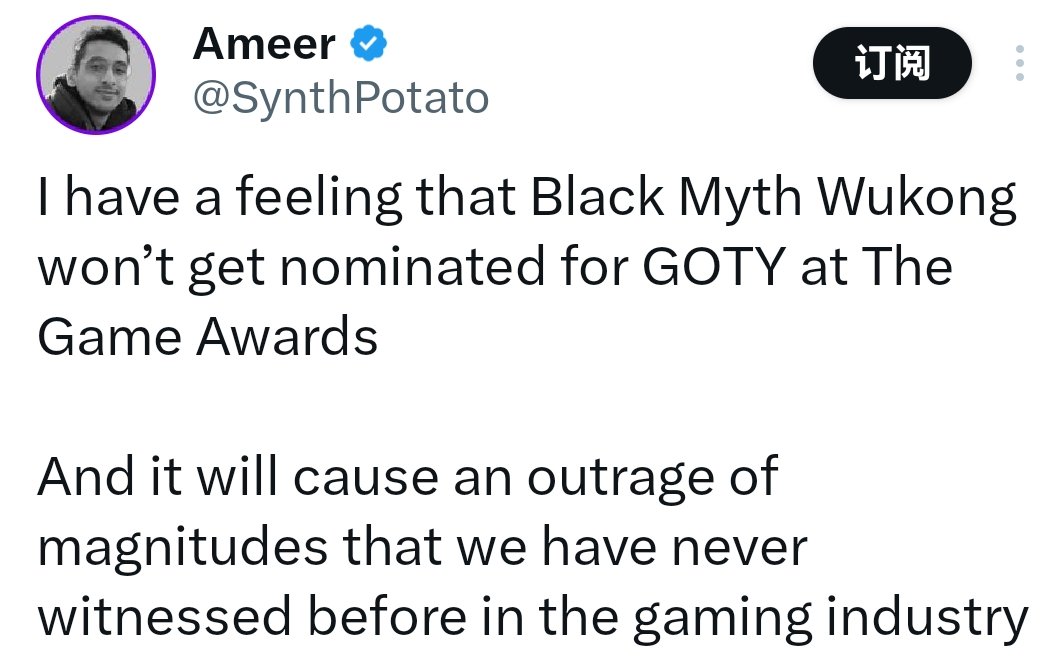This screenshot has height=661, width=1056.
Task: Click the blue verified checkmark badge
Action: point(368,43)
